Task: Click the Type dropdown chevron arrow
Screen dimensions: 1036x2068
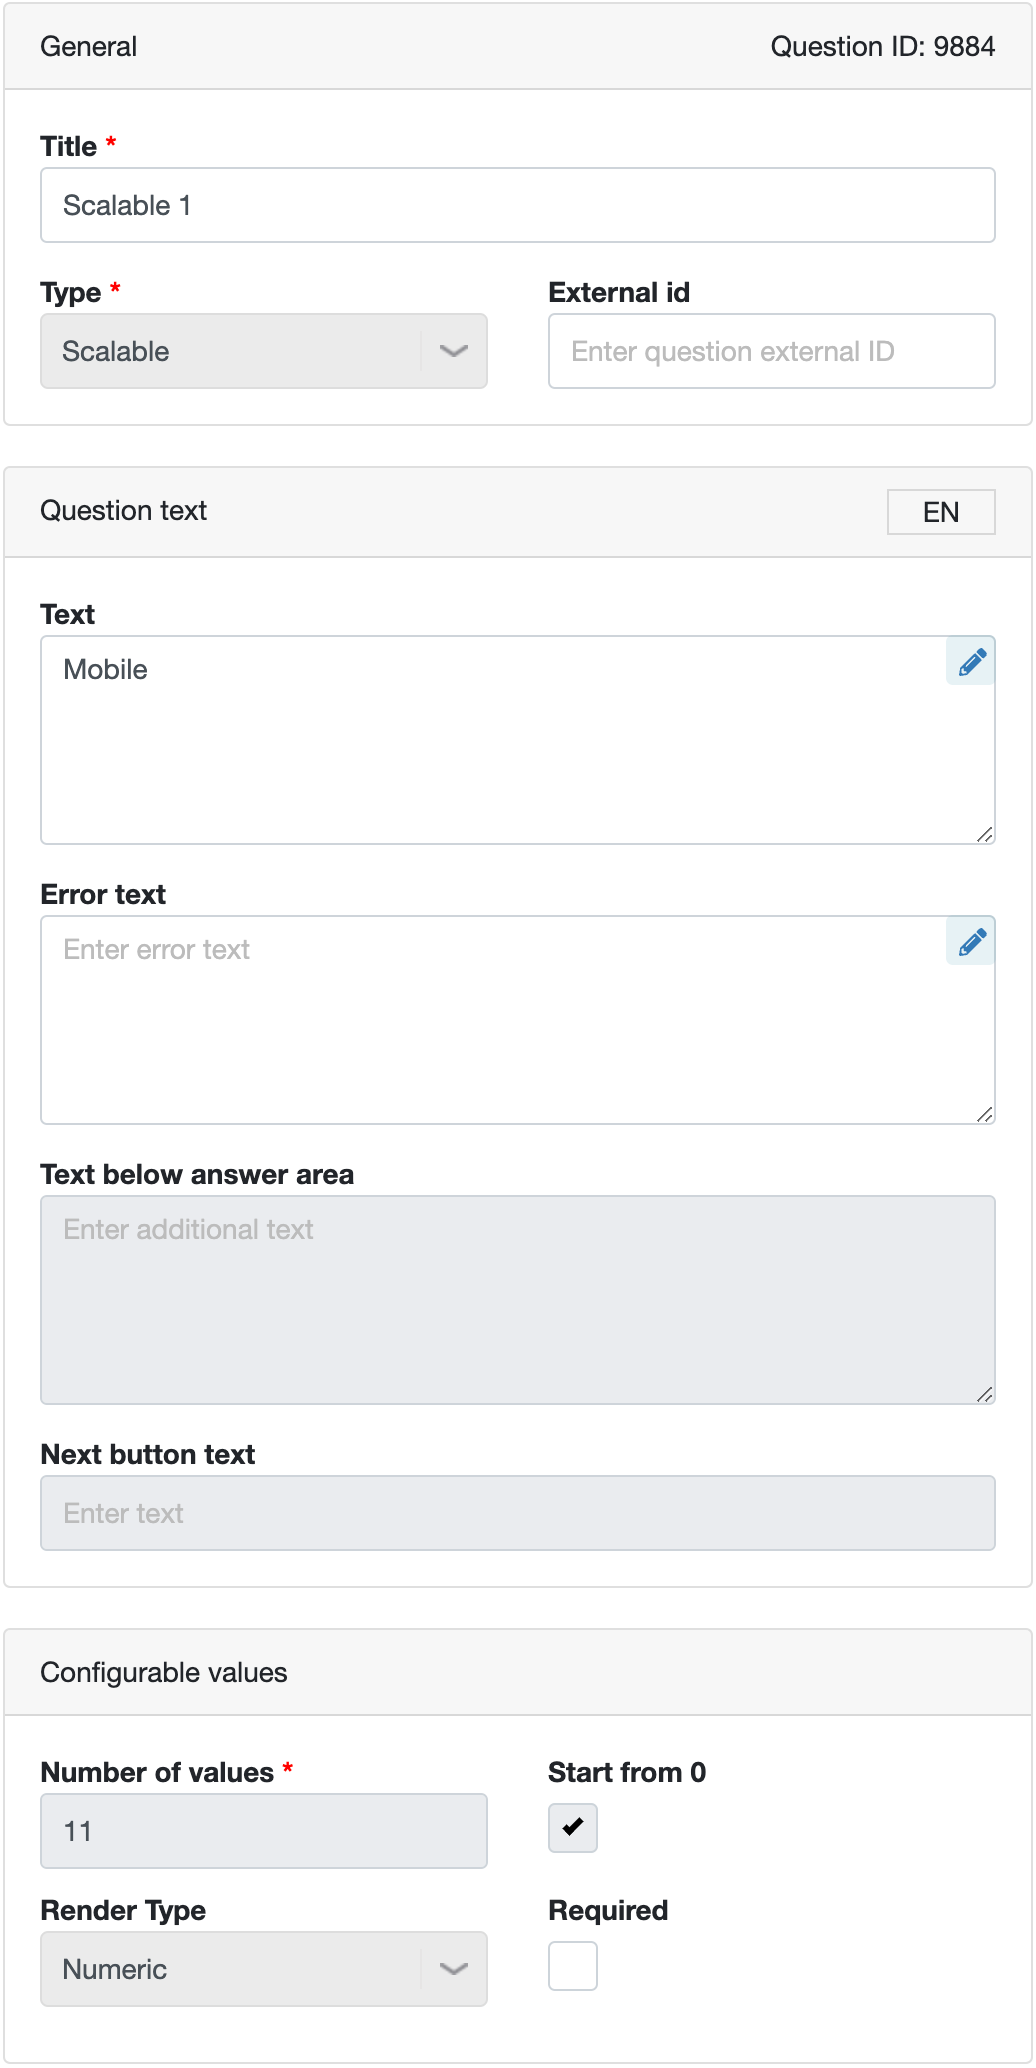Action: 454,351
